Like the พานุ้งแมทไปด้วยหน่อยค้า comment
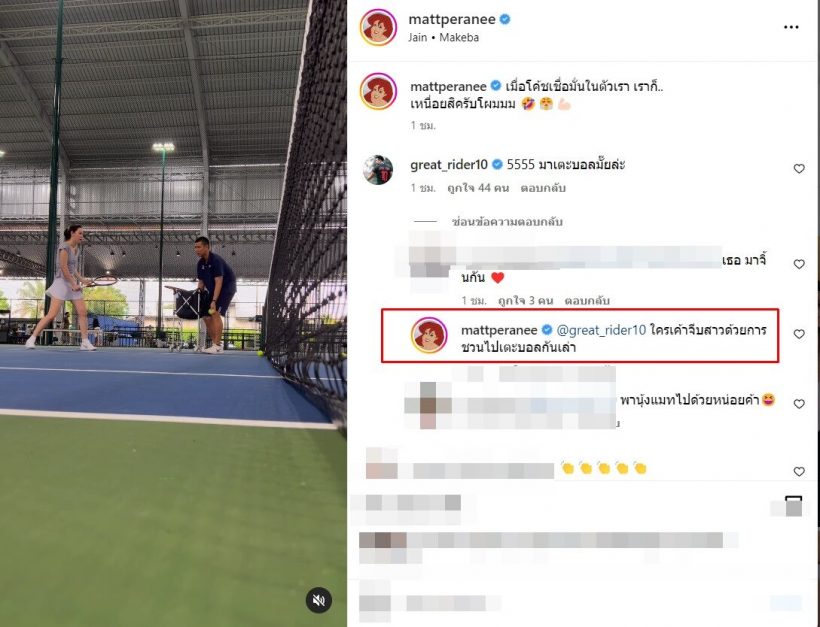 [x=799, y=404]
